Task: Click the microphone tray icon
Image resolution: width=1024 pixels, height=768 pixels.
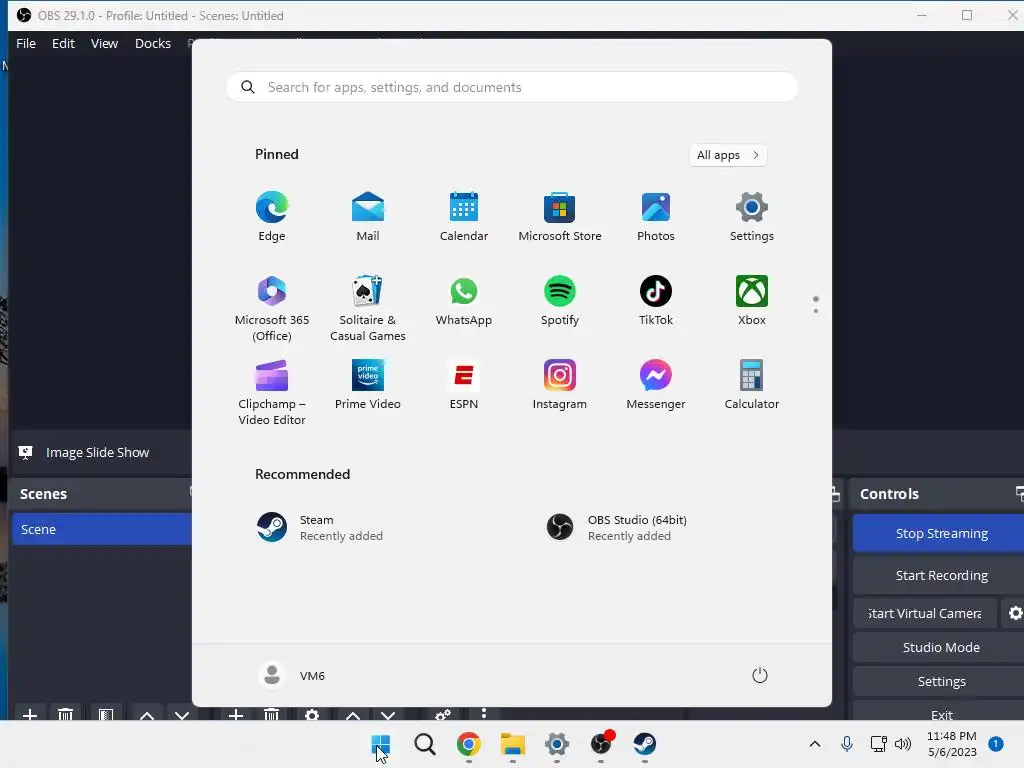Action: click(847, 744)
